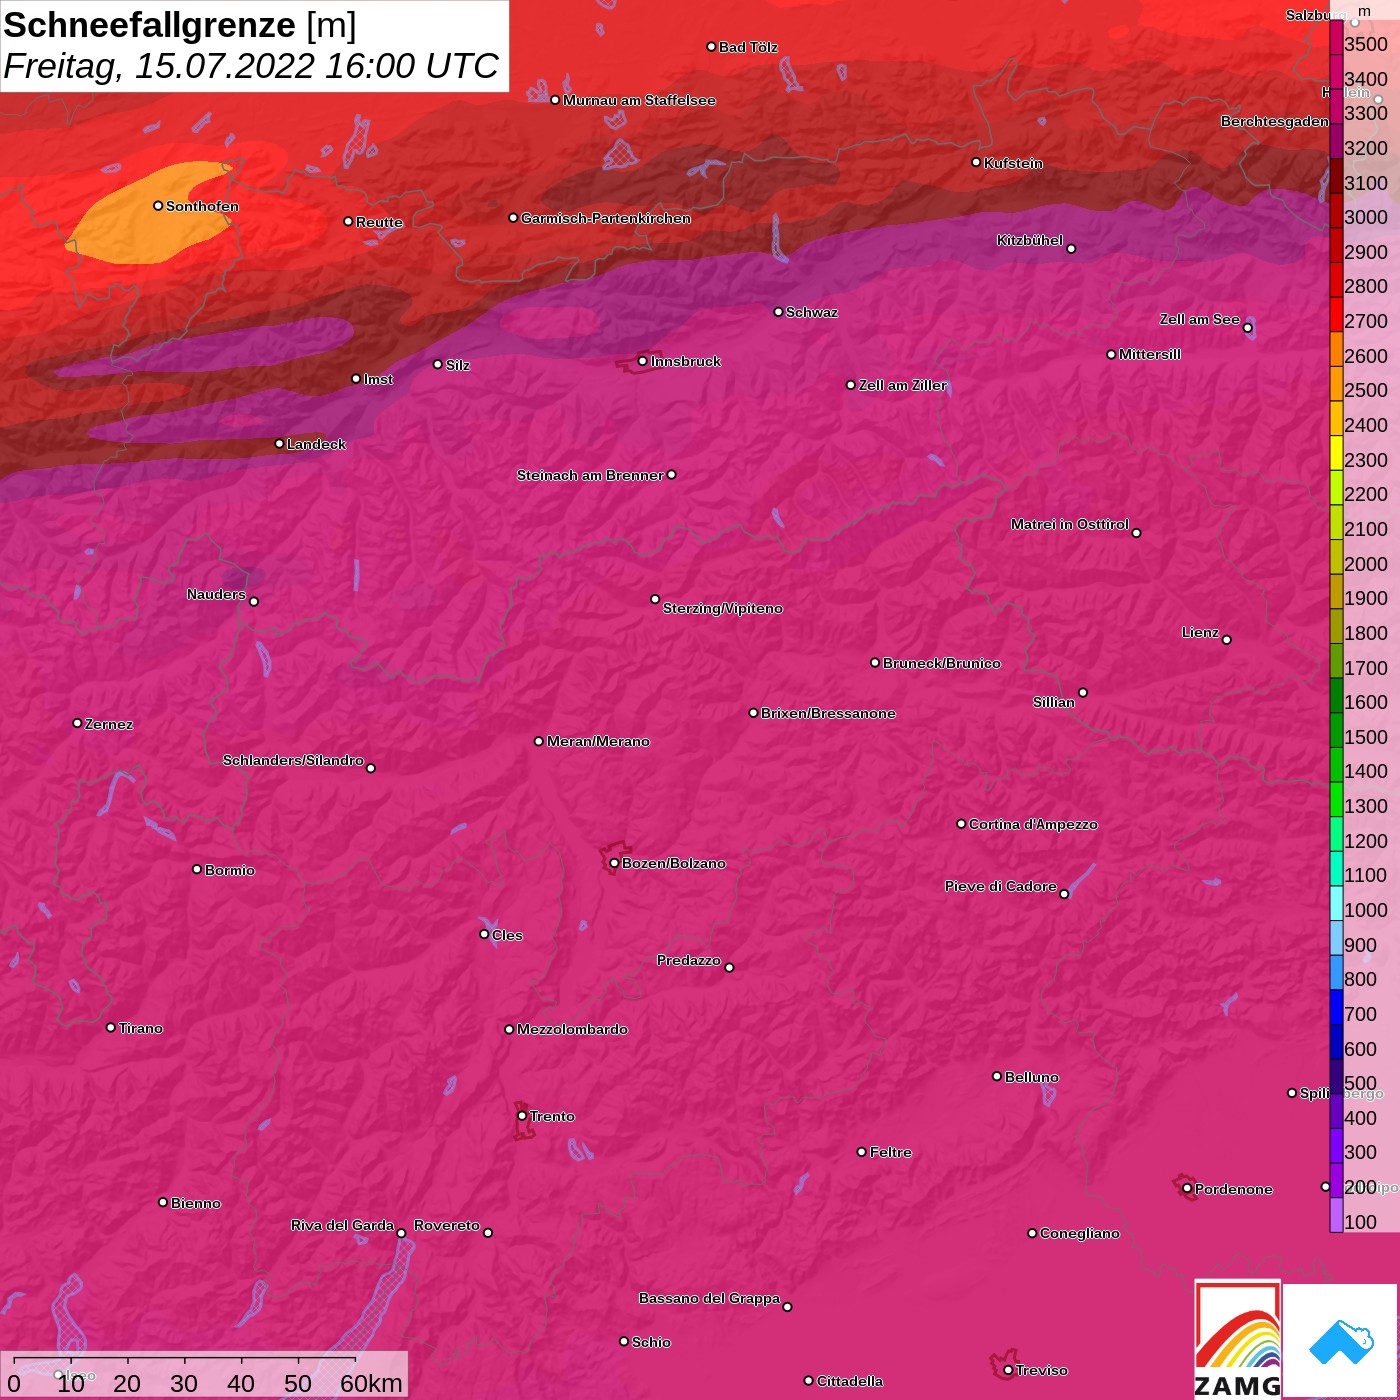Click the Meran/Merano label
Image resolution: width=1400 pixels, height=1400 pixels.
598,741
